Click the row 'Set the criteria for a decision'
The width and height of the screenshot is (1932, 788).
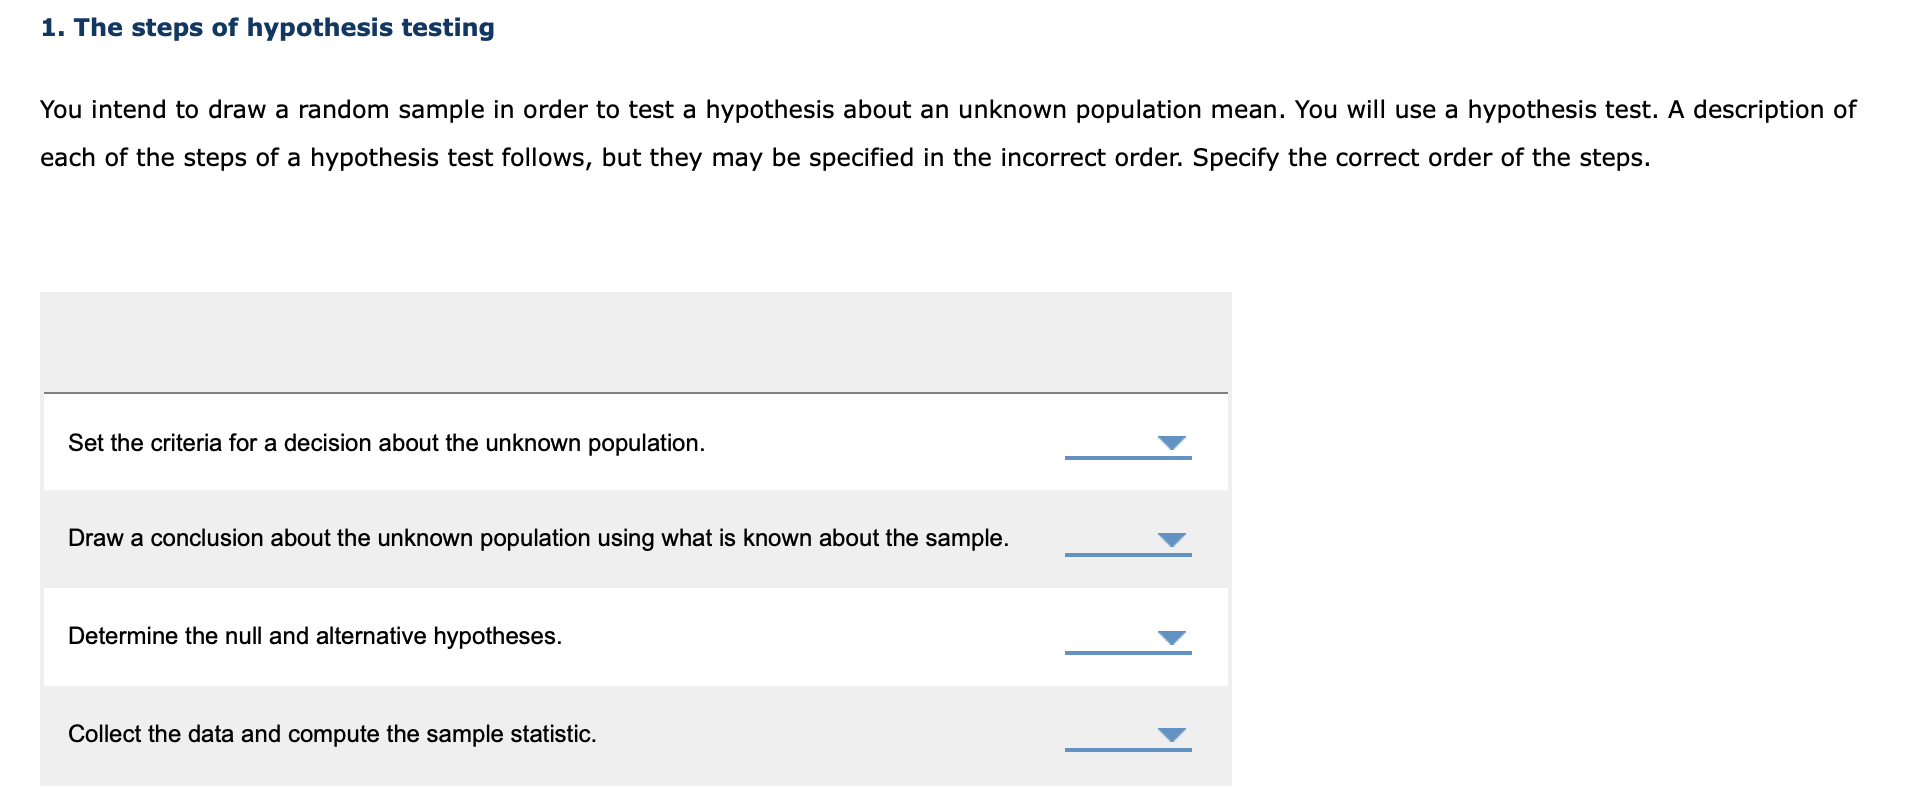click(386, 443)
